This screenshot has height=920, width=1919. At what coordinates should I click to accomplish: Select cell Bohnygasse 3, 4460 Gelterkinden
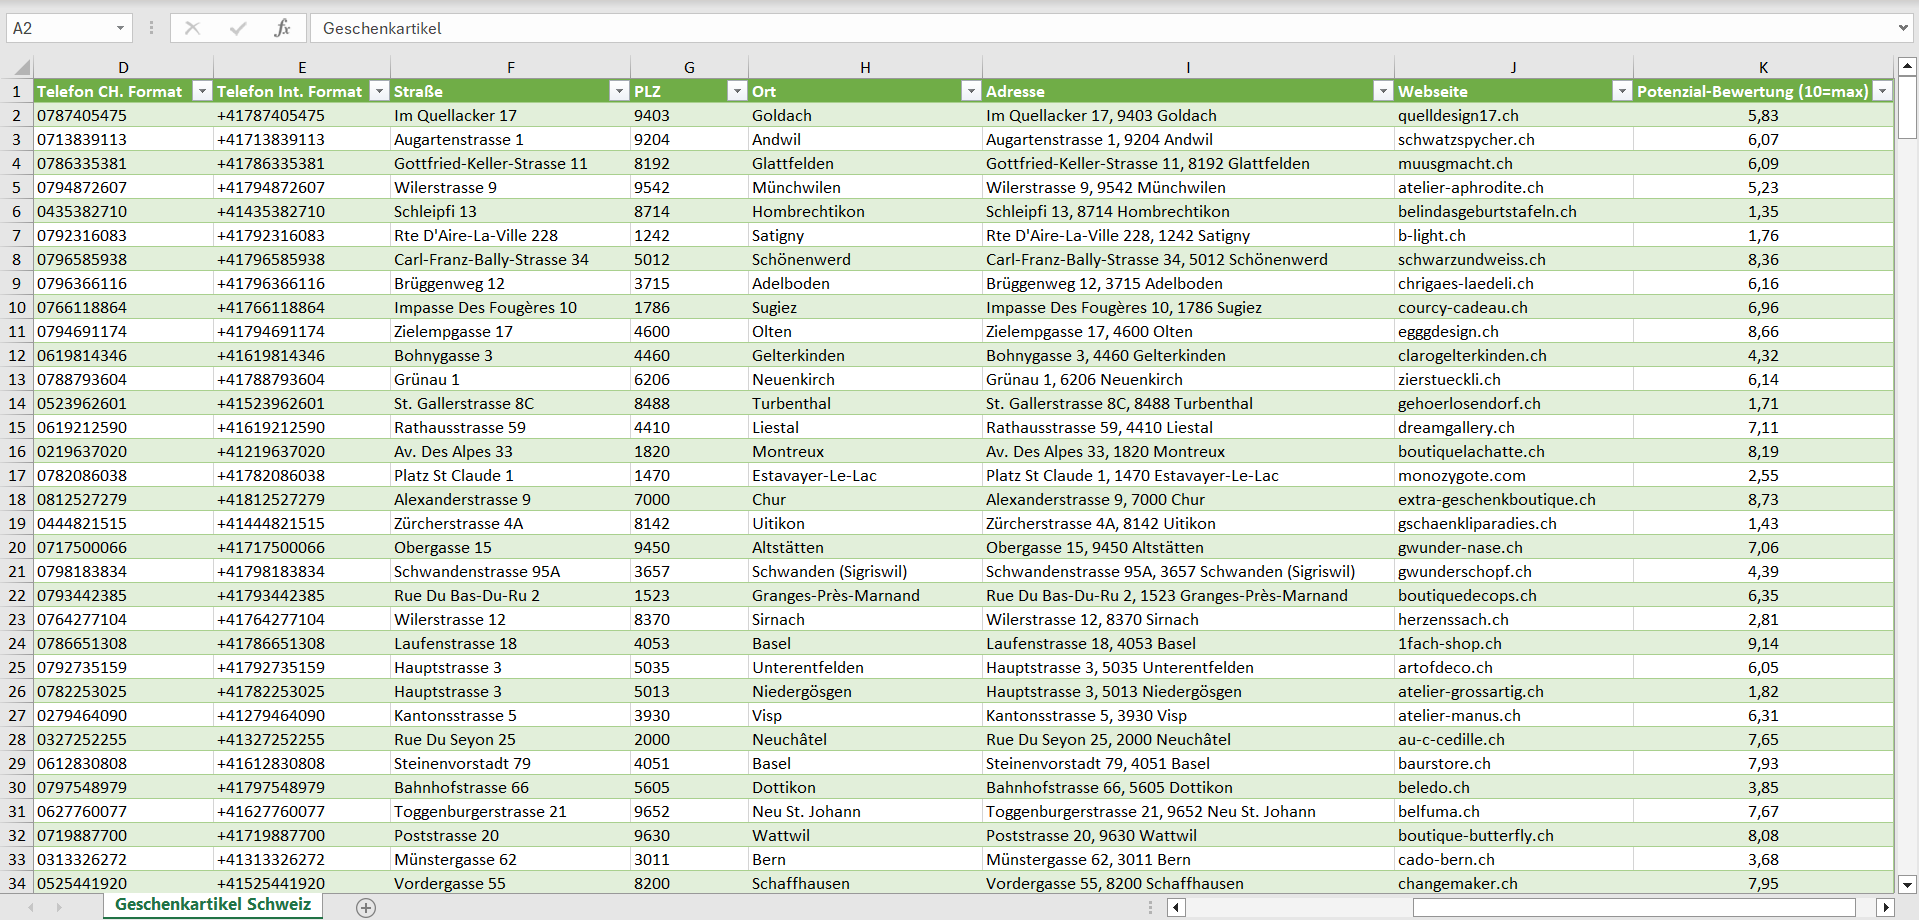pyautogui.click(x=1188, y=355)
